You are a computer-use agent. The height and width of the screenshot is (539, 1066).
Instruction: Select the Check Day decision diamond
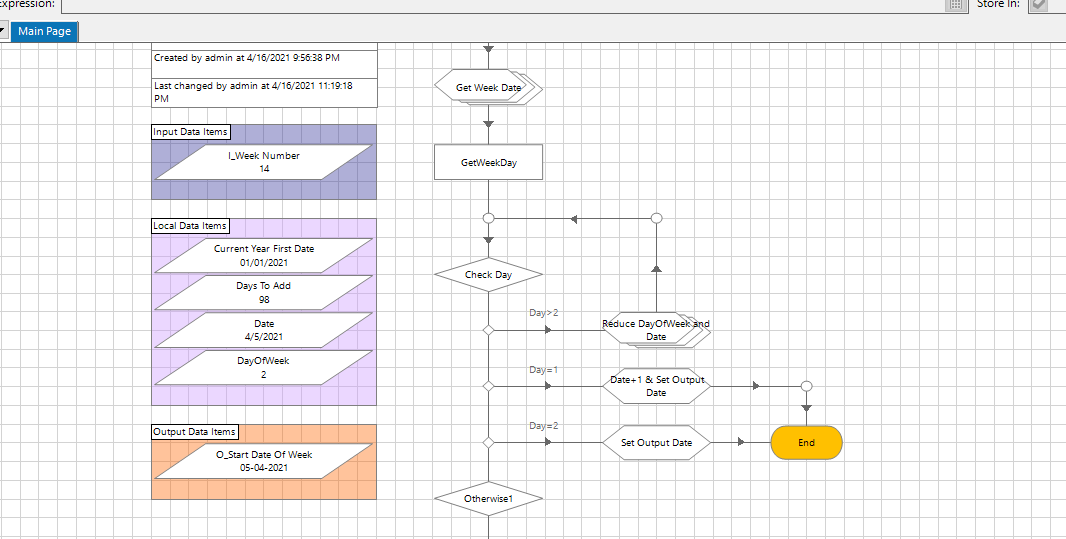click(488, 275)
